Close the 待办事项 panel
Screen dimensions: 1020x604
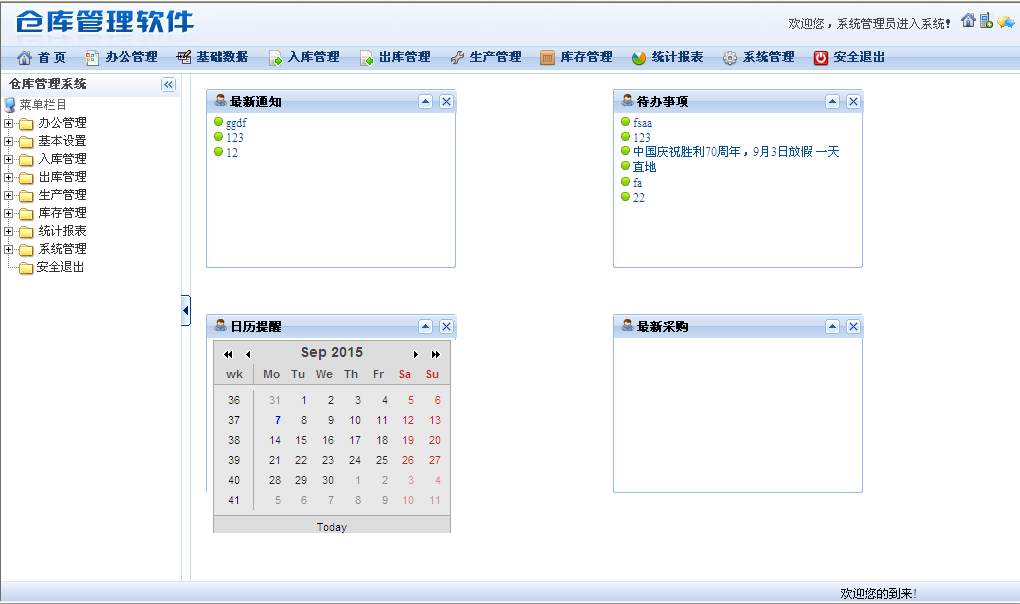coord(853,101)
